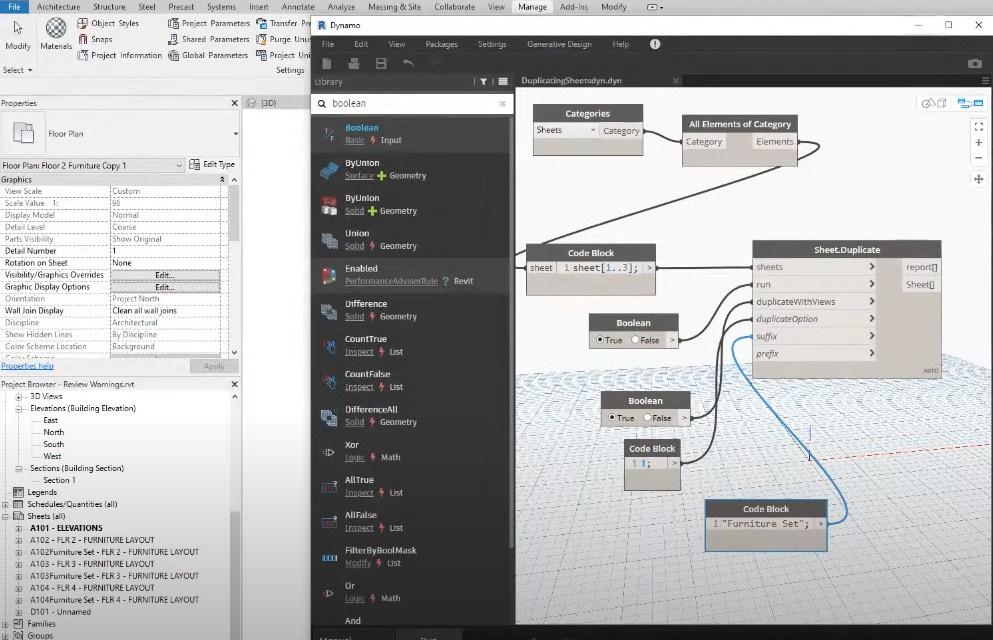993x640 pixels.
Task: Click the Open file icon in Dynamo toolbar
Action: pos(354,63)
